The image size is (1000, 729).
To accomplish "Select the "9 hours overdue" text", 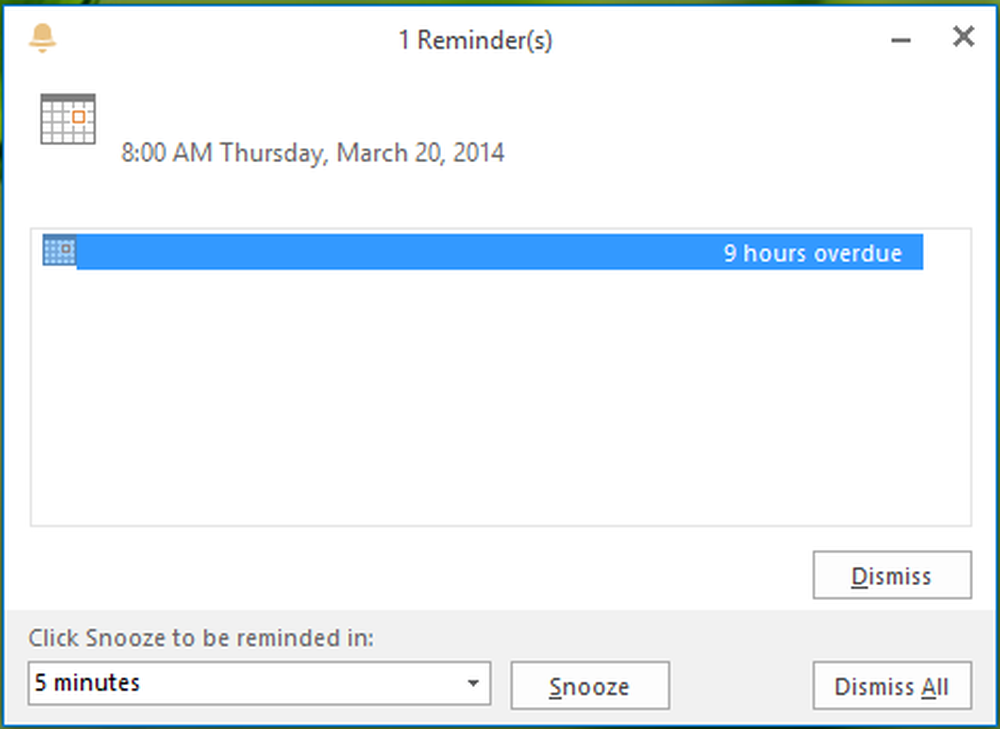I will 812,253.
